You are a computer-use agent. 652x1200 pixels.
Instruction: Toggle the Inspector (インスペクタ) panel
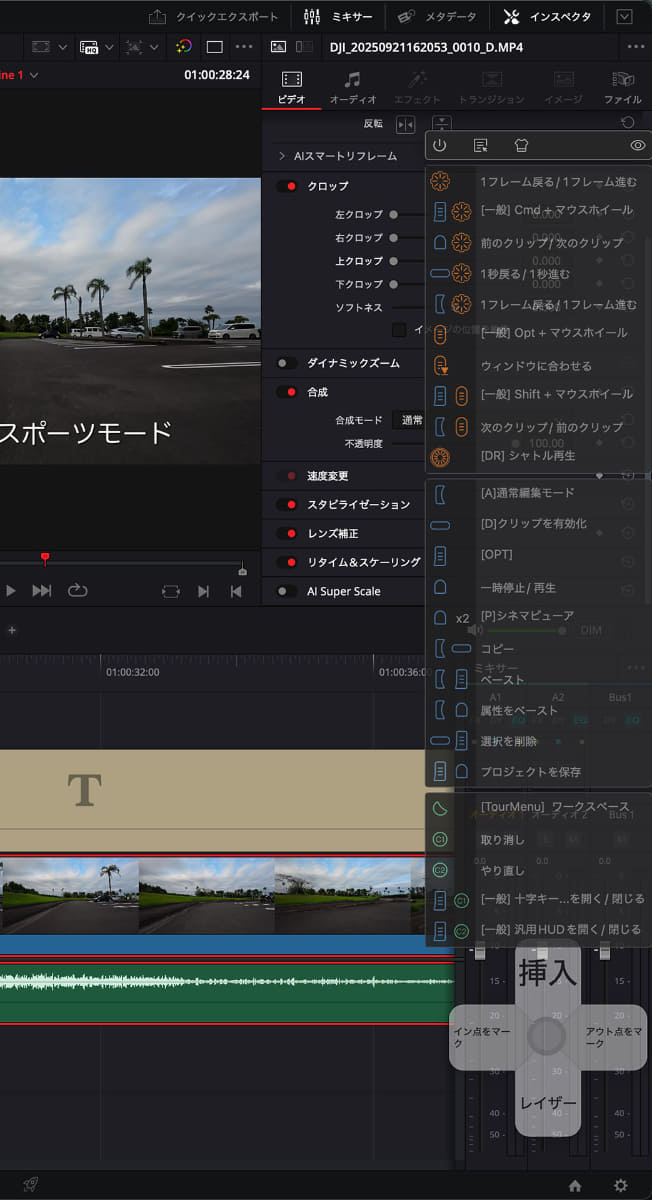(547, 17)
